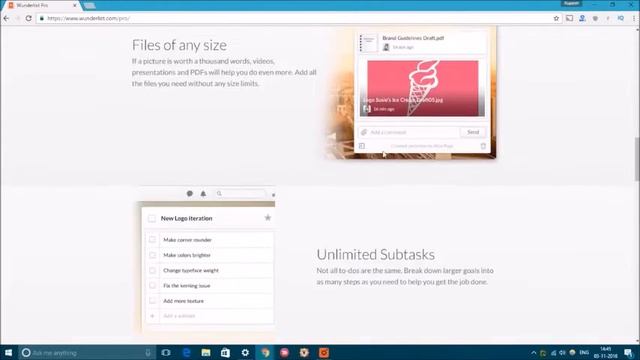Close the Wunderlist Pro tab
Viewport: 640px width, 360px height.
[x=75, y=5]
